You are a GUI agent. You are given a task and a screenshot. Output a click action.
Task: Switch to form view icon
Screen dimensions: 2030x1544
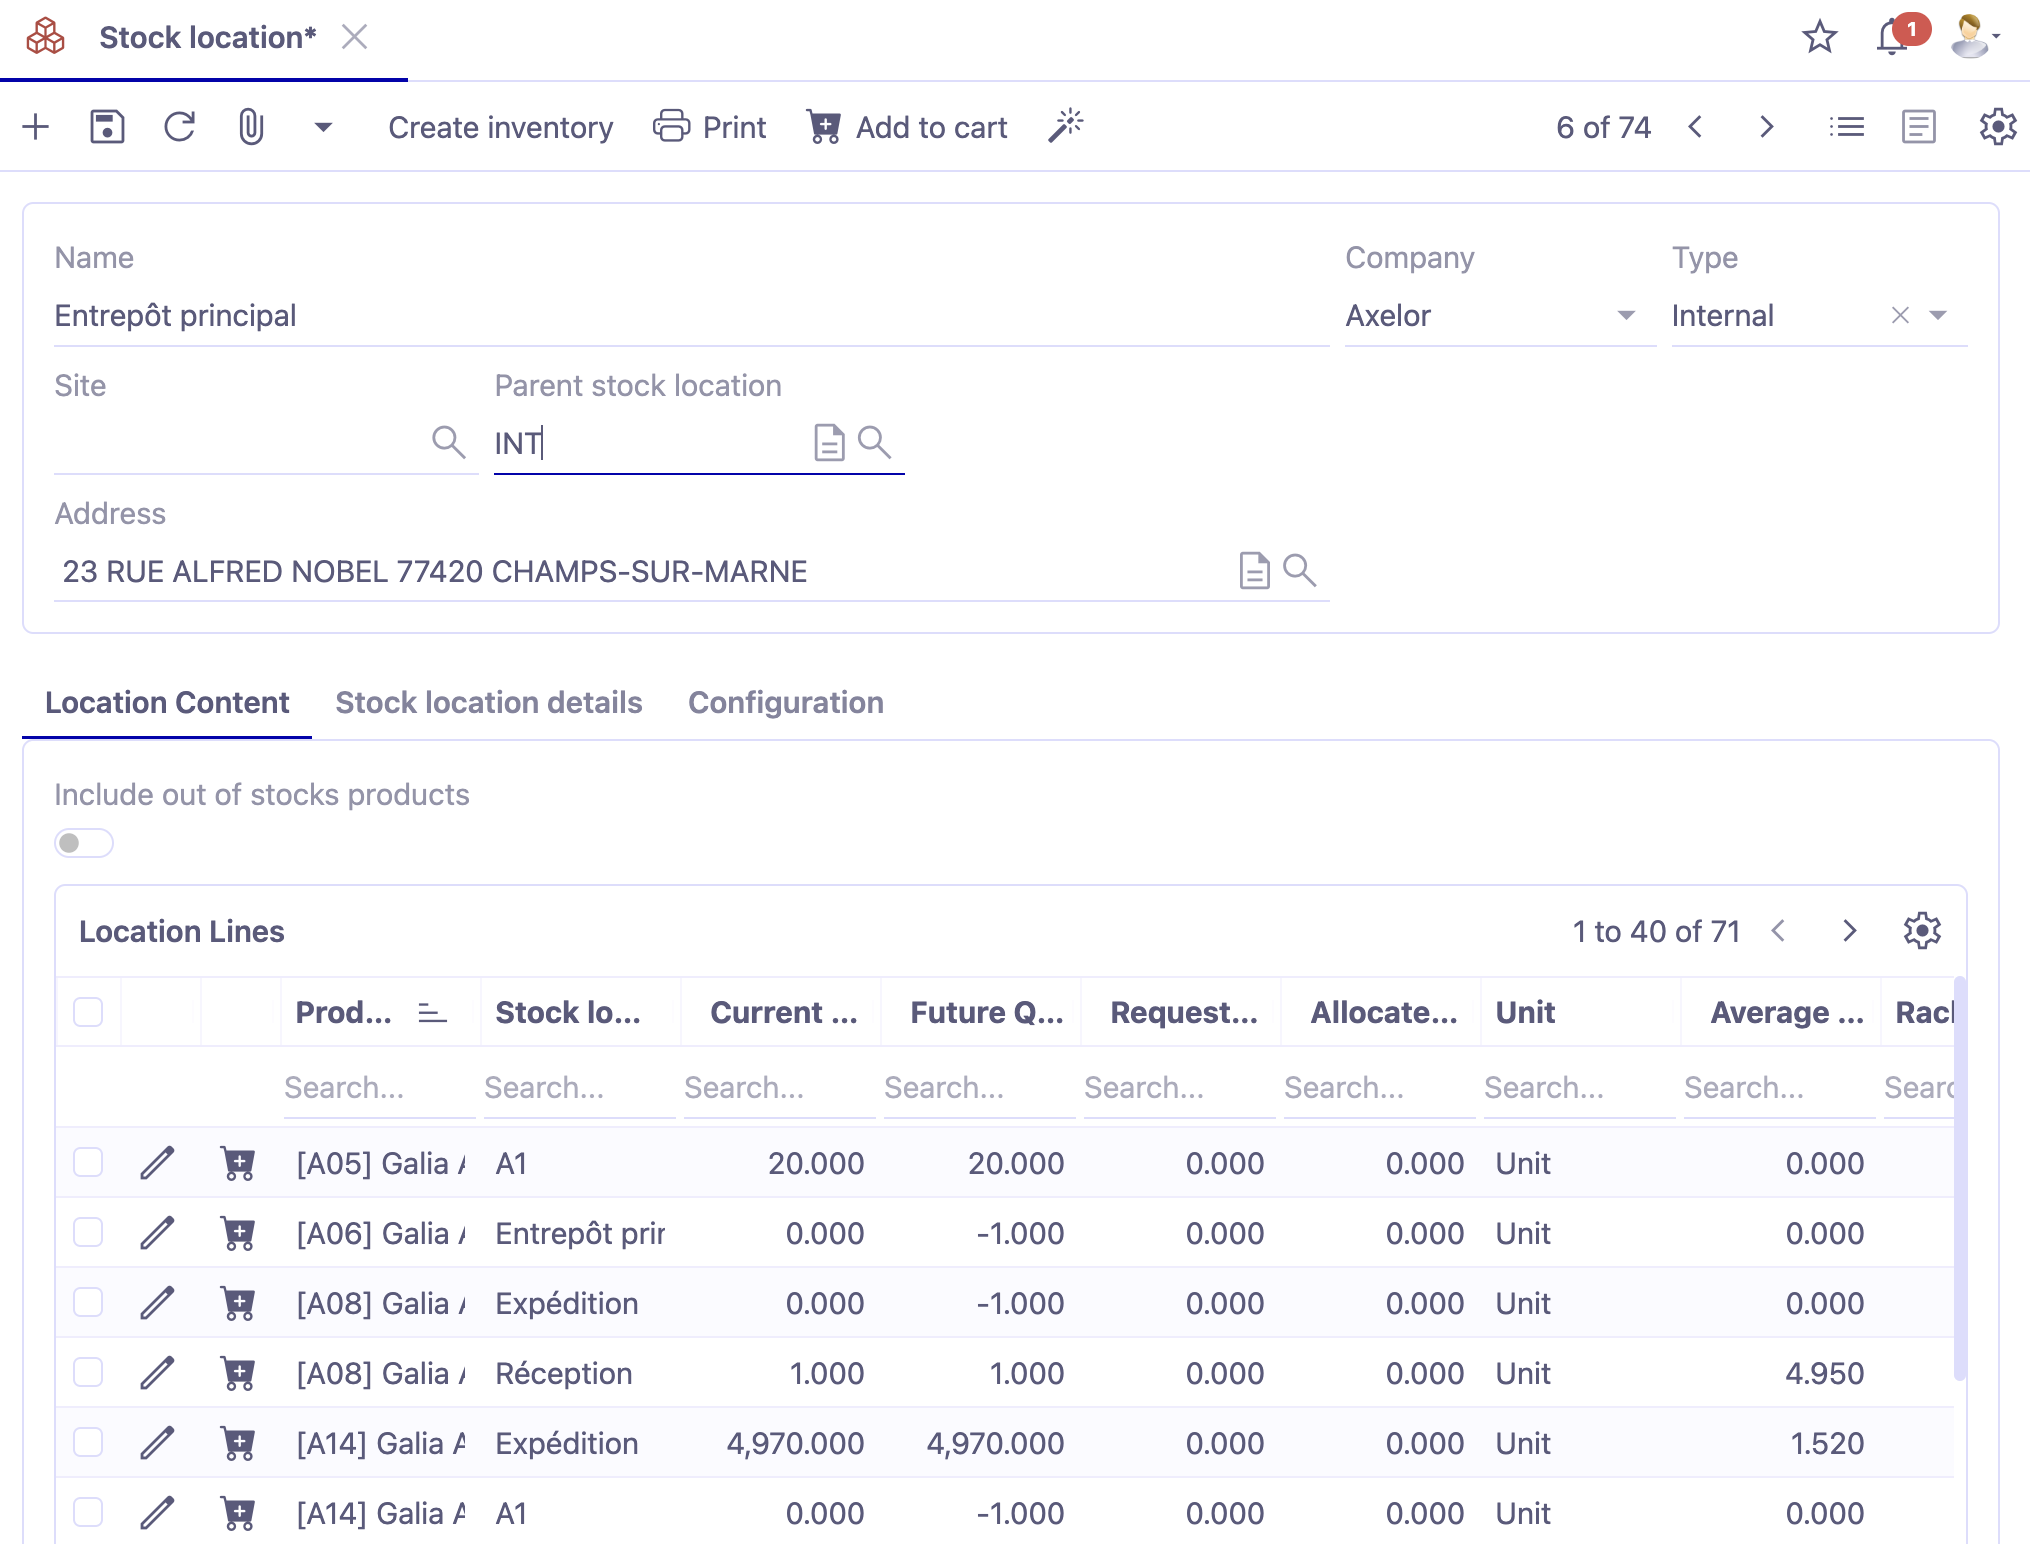tap(1918, 127)
